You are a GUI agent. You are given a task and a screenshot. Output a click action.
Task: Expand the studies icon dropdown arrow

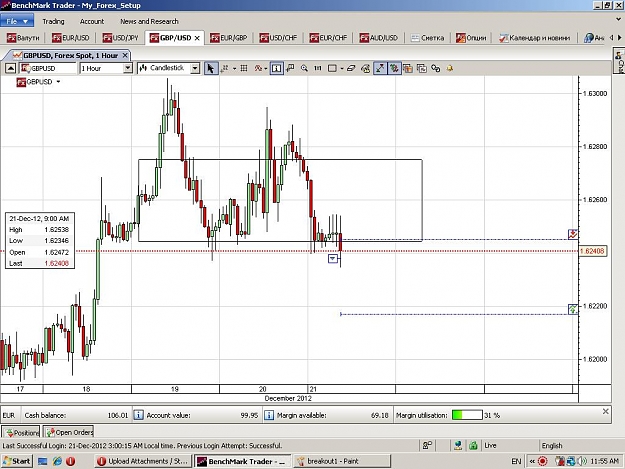tap(266, 69)
